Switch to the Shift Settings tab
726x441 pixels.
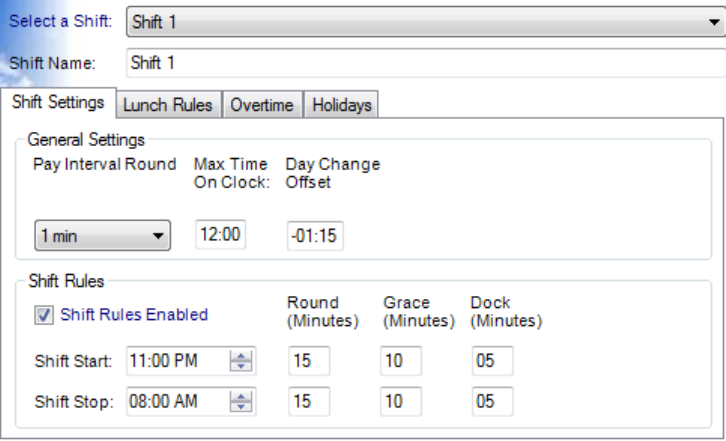[58, 104]
